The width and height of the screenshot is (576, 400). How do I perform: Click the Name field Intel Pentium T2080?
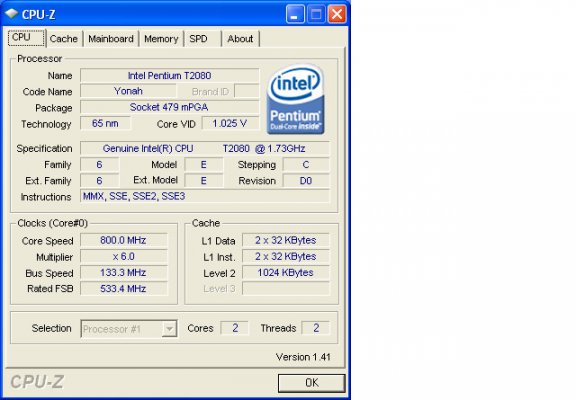[170, 76]
